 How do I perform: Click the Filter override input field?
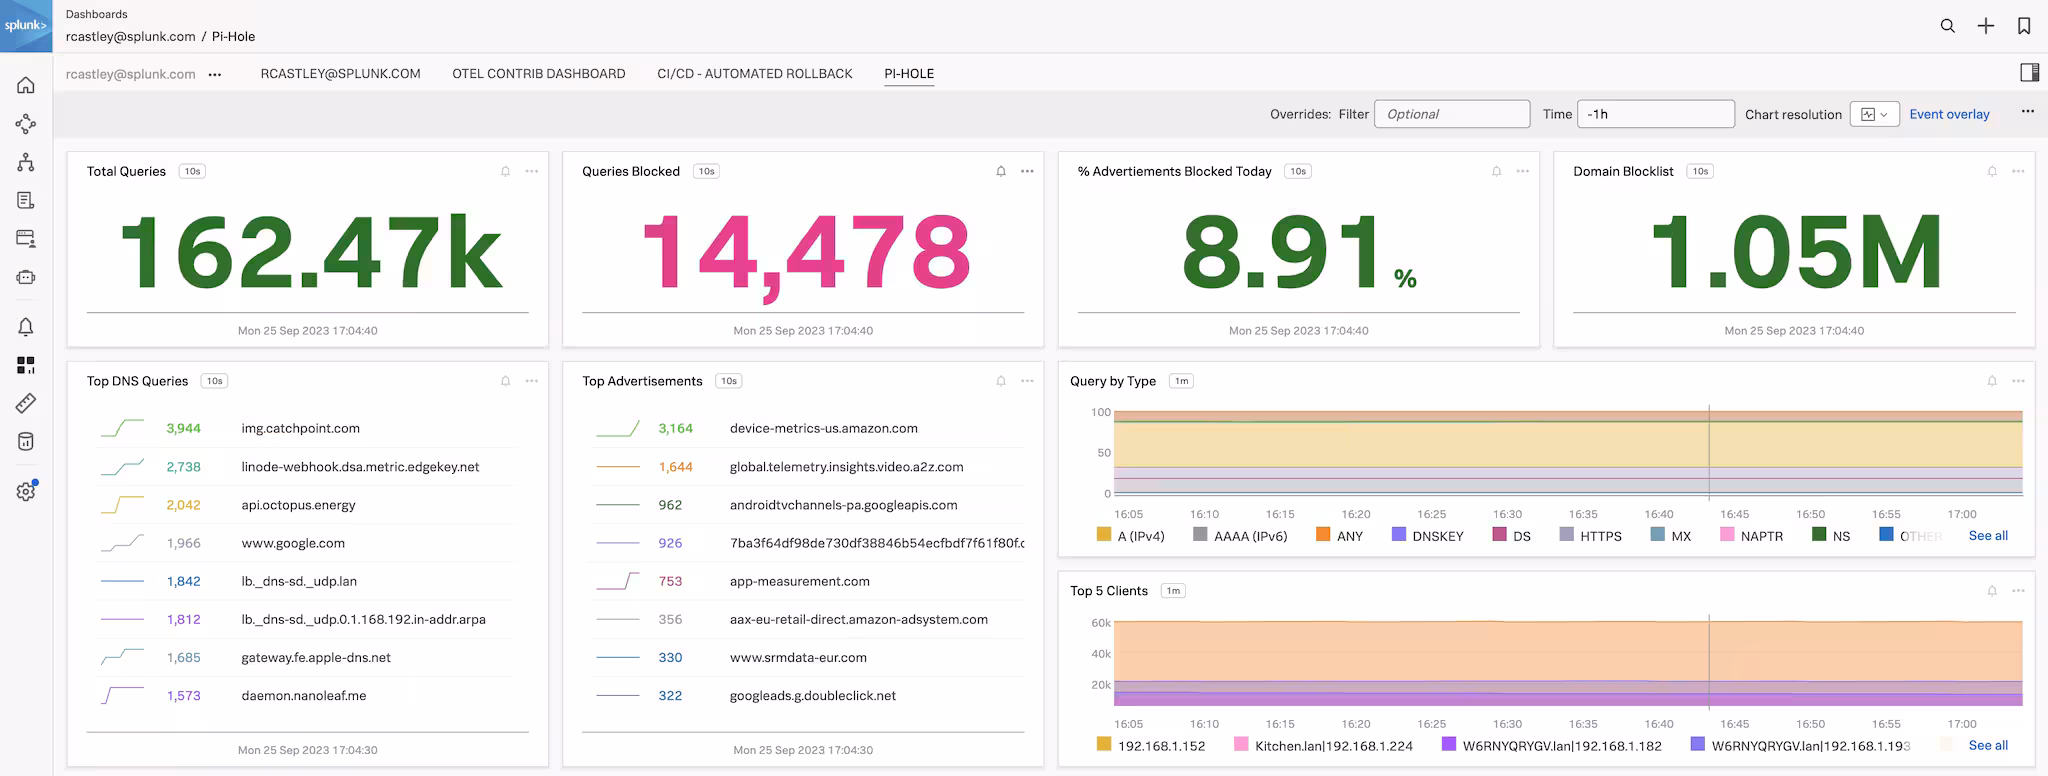(x=1452, y=114)
